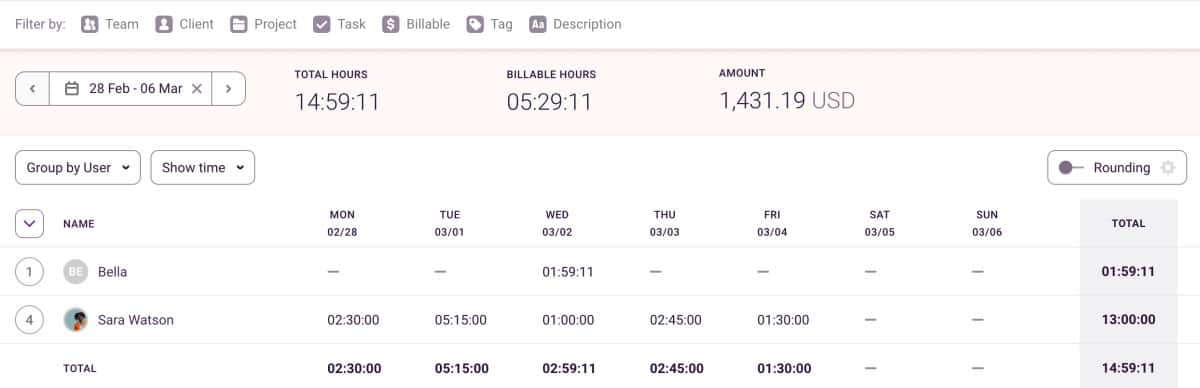
Task: Filter by Billable dollar icon
Action: 391,24
